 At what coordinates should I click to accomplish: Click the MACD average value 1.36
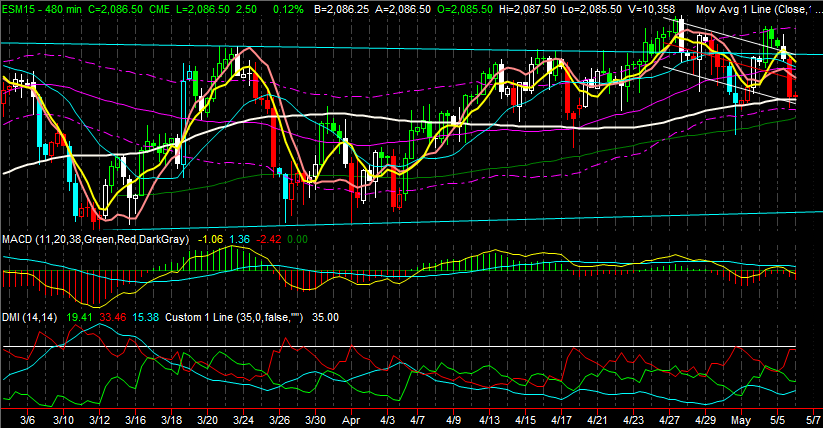click(x=239, y=239)
